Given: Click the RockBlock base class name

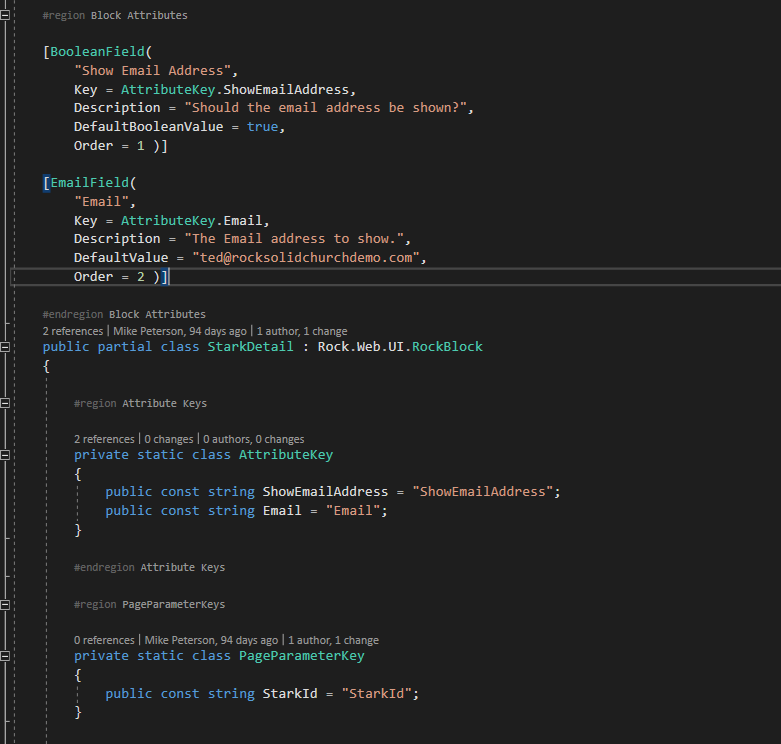Looking at the screenshot, I should pos(447,347).
